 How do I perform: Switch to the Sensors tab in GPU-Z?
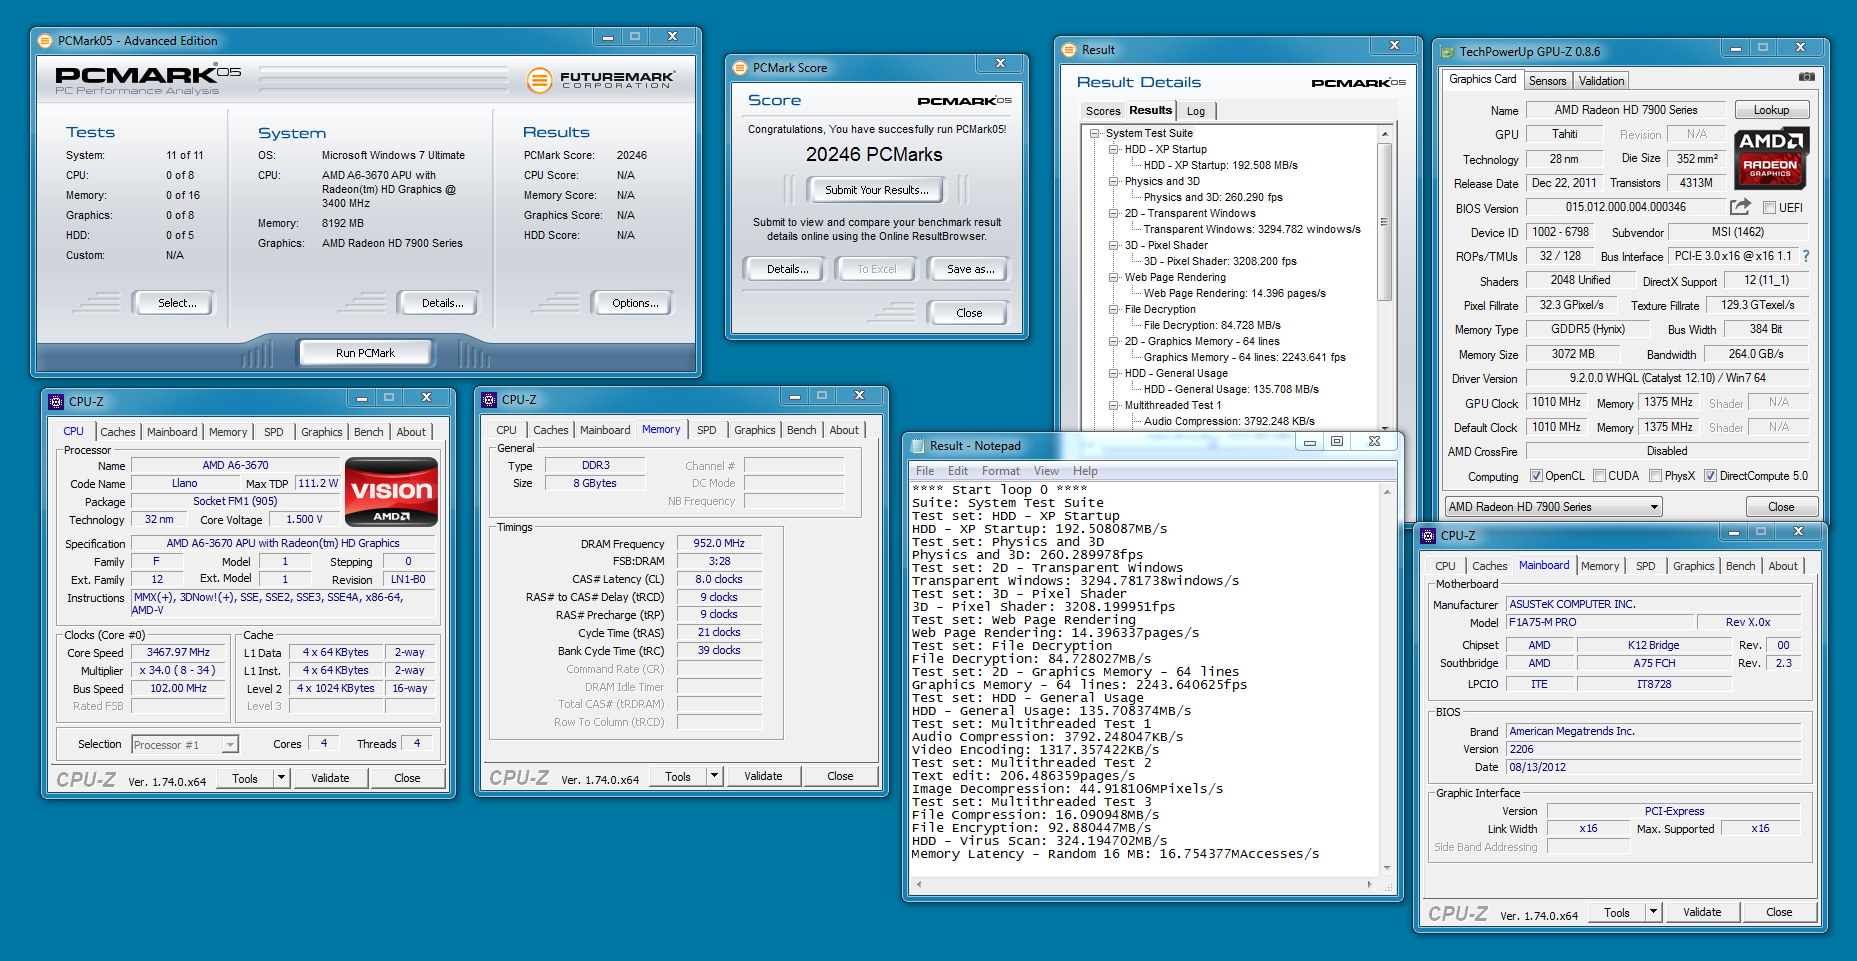pyautogui.click(x=1547, y=81)
